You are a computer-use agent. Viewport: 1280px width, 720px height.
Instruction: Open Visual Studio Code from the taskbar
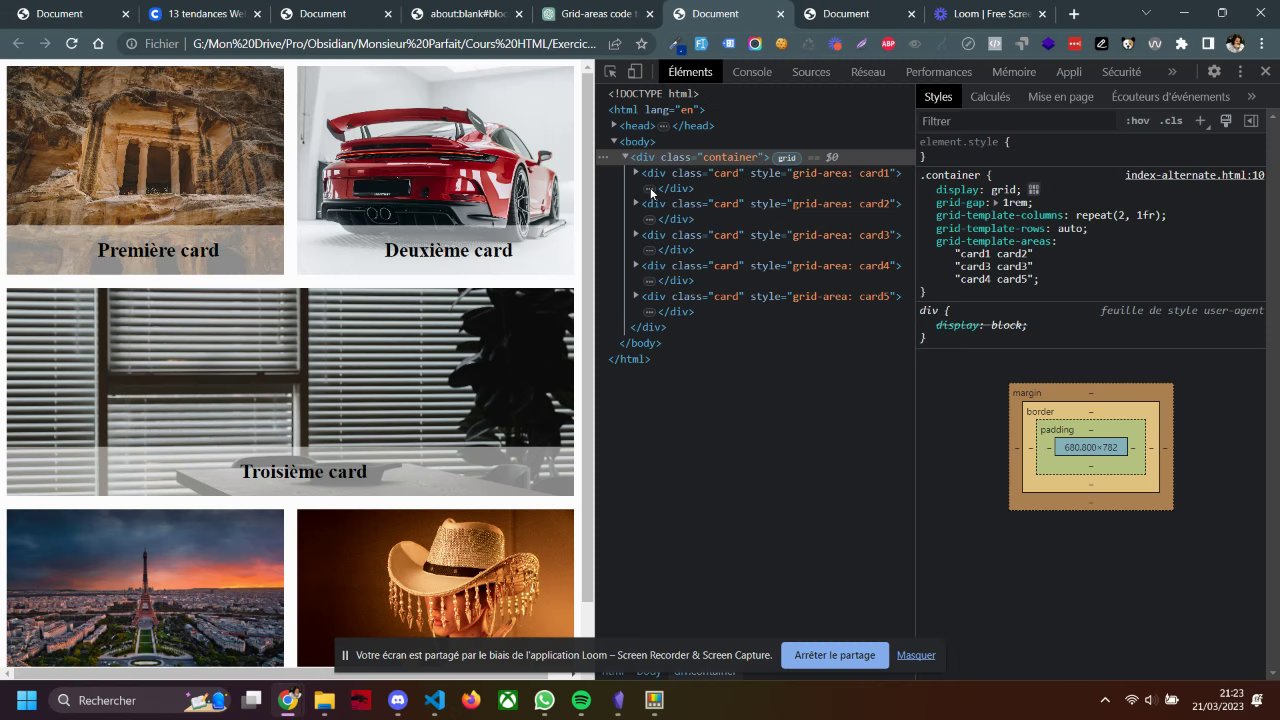434,700
